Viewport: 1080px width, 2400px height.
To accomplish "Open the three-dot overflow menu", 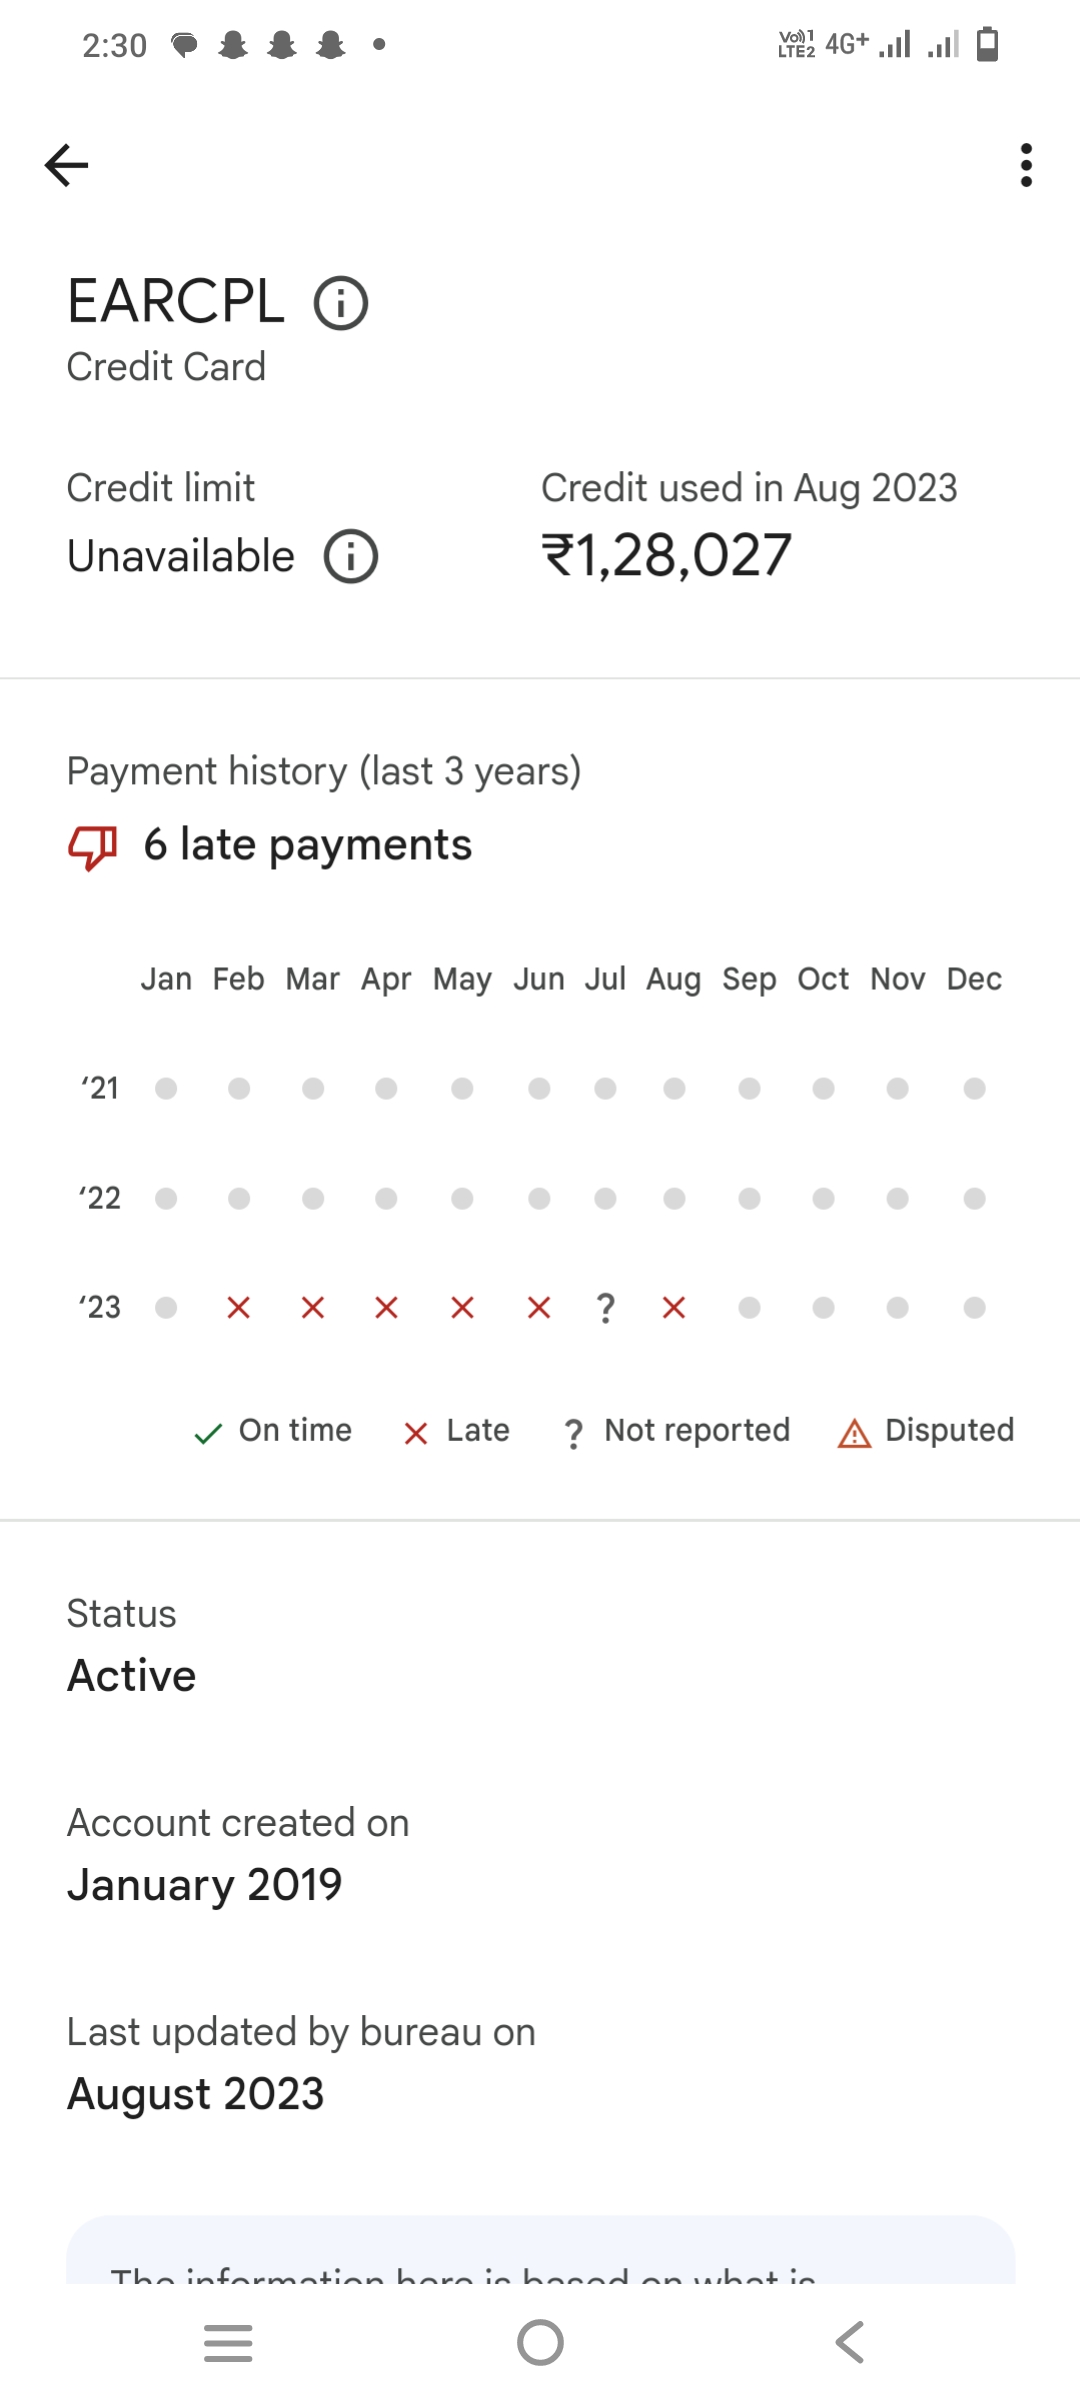I will tap(1026, 165).
